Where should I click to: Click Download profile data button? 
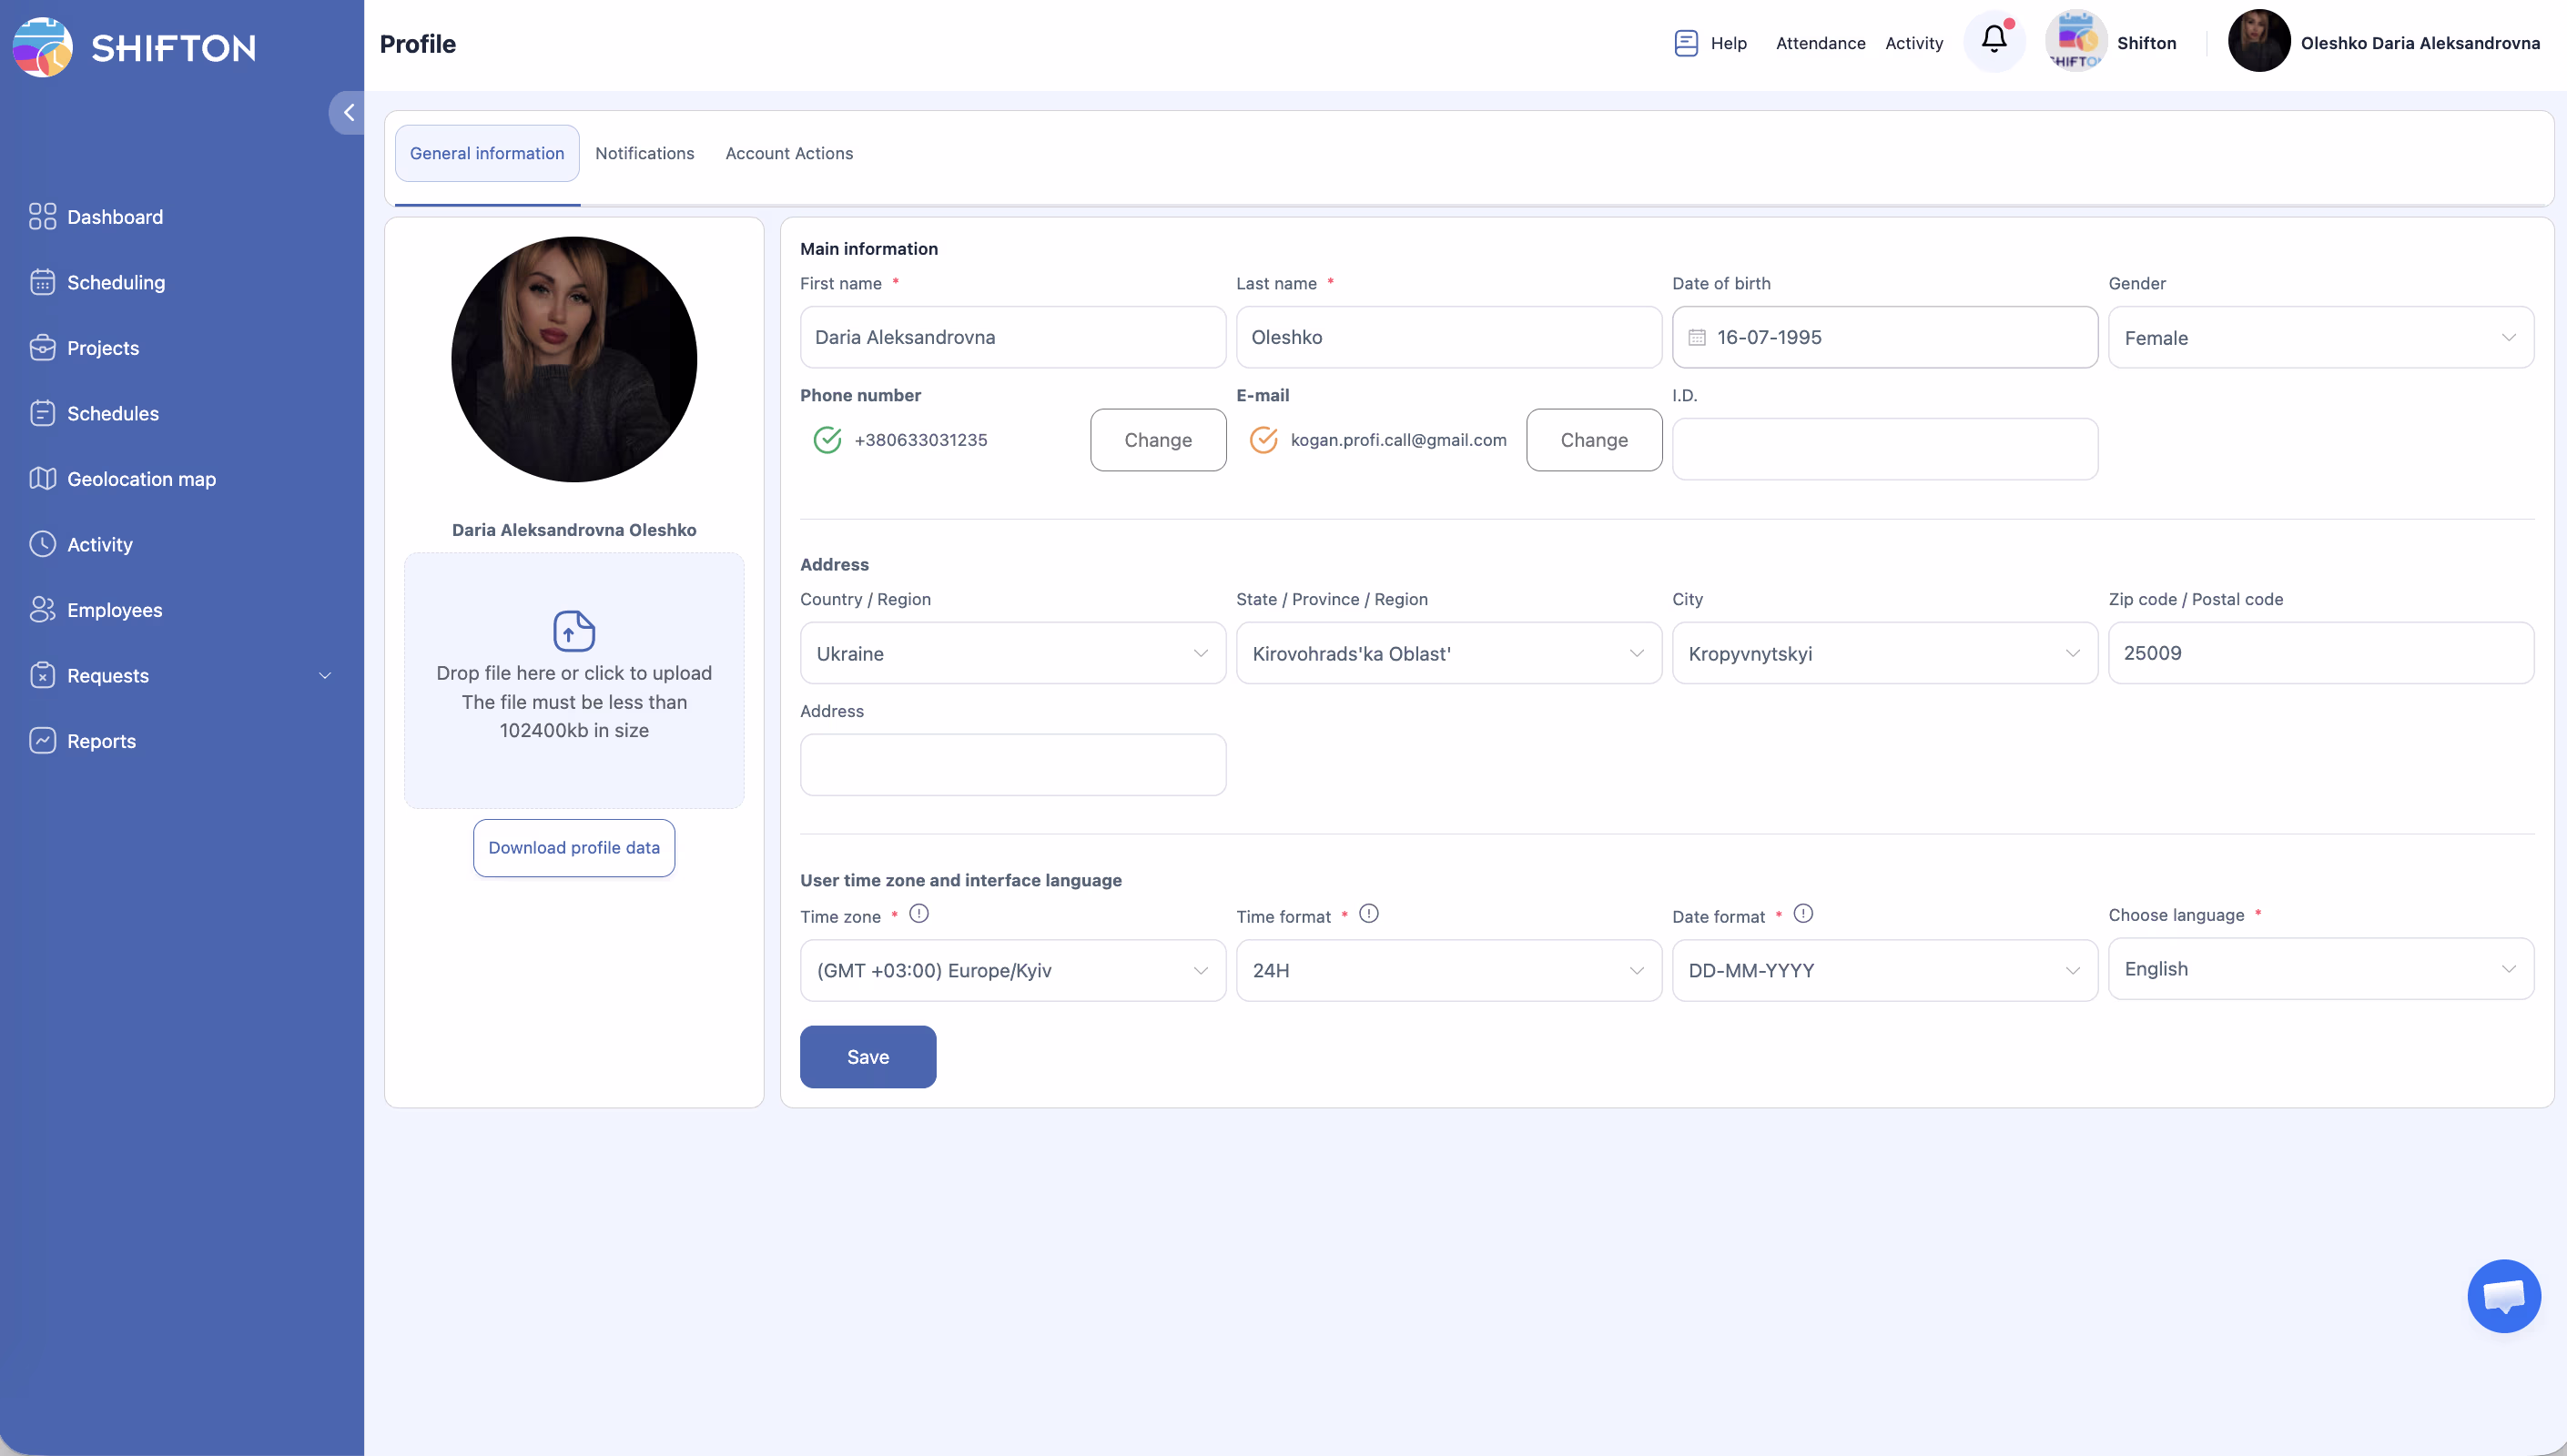click(574, 848)
